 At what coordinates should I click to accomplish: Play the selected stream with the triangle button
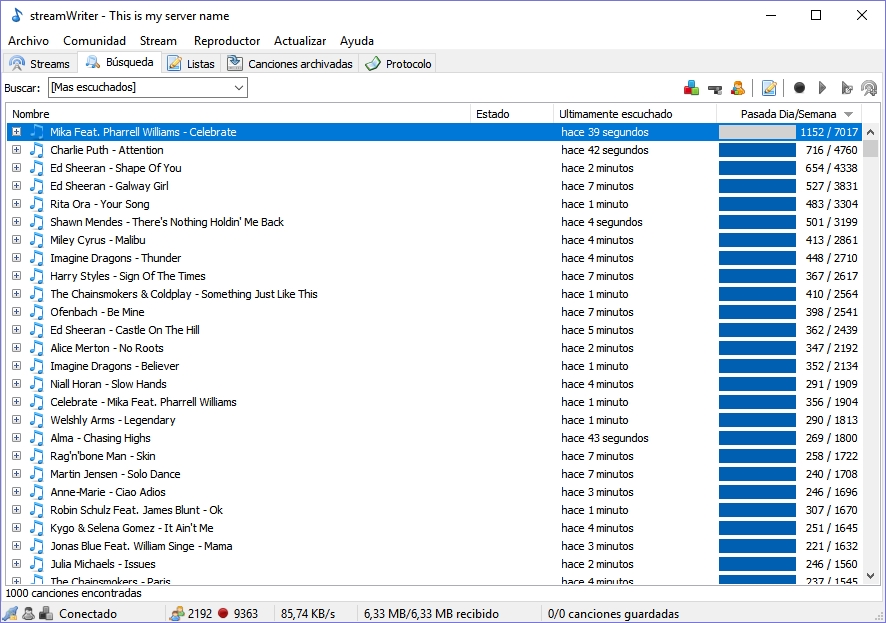pos(822,88)
